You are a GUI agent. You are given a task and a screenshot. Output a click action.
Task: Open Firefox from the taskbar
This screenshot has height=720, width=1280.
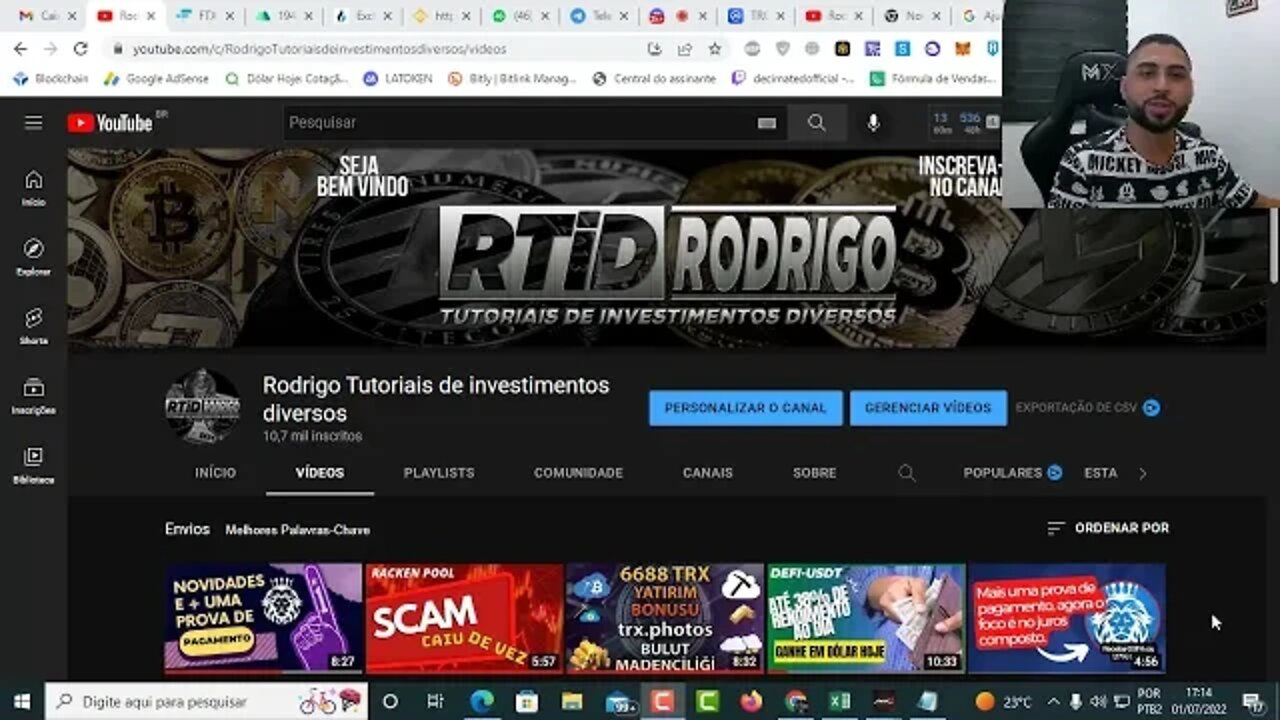click(x=751, y=701)
